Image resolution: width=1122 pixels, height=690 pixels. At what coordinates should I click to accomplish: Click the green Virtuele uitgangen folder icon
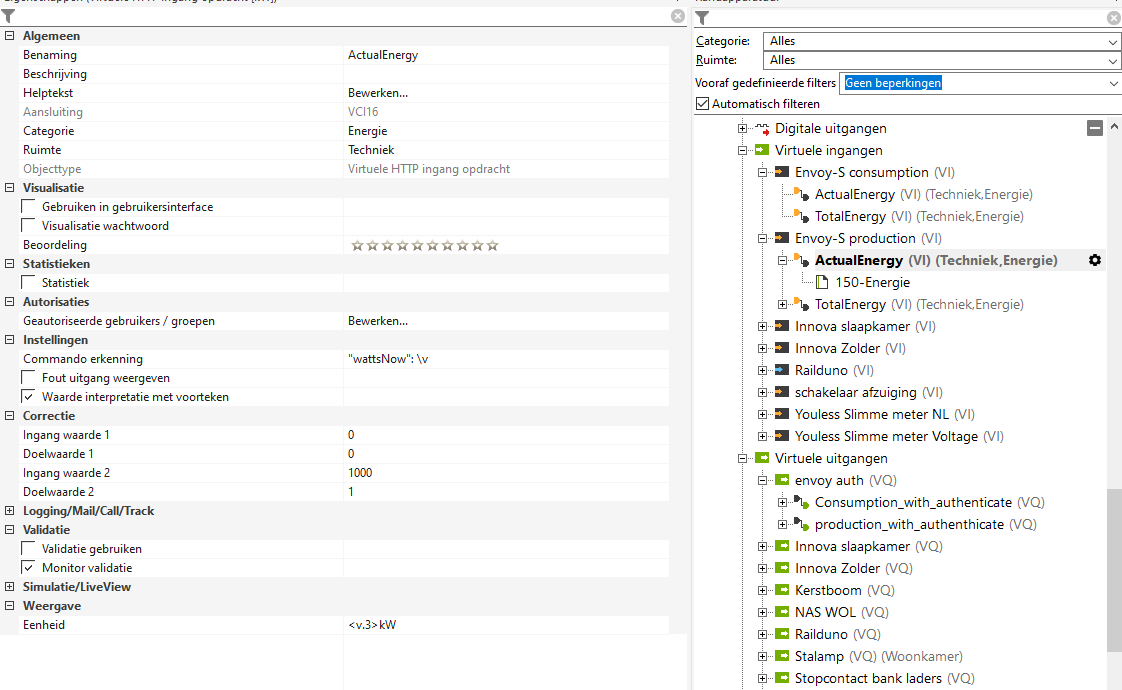[762, 458]
